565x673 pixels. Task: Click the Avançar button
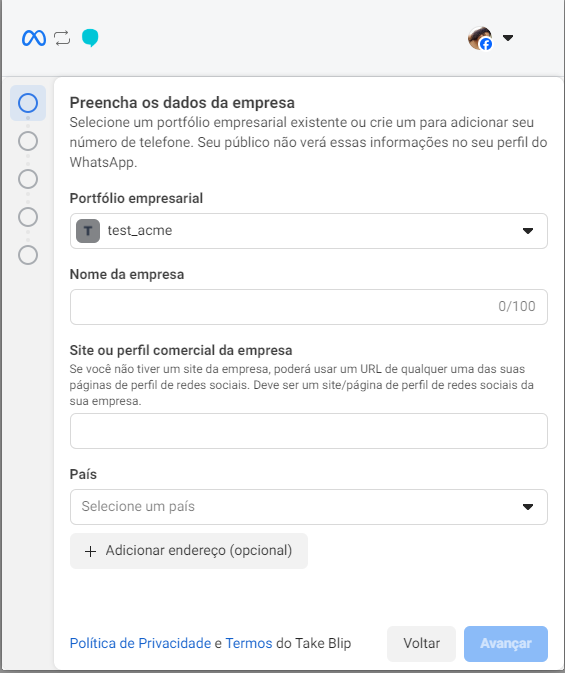pos(506,644)
